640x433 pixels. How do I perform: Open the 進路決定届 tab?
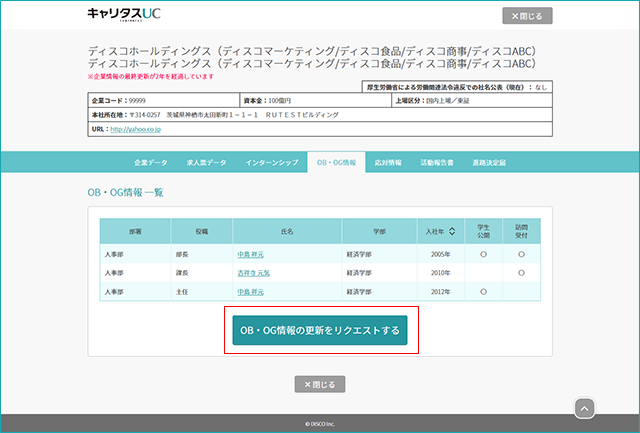[x=489, y=162]
